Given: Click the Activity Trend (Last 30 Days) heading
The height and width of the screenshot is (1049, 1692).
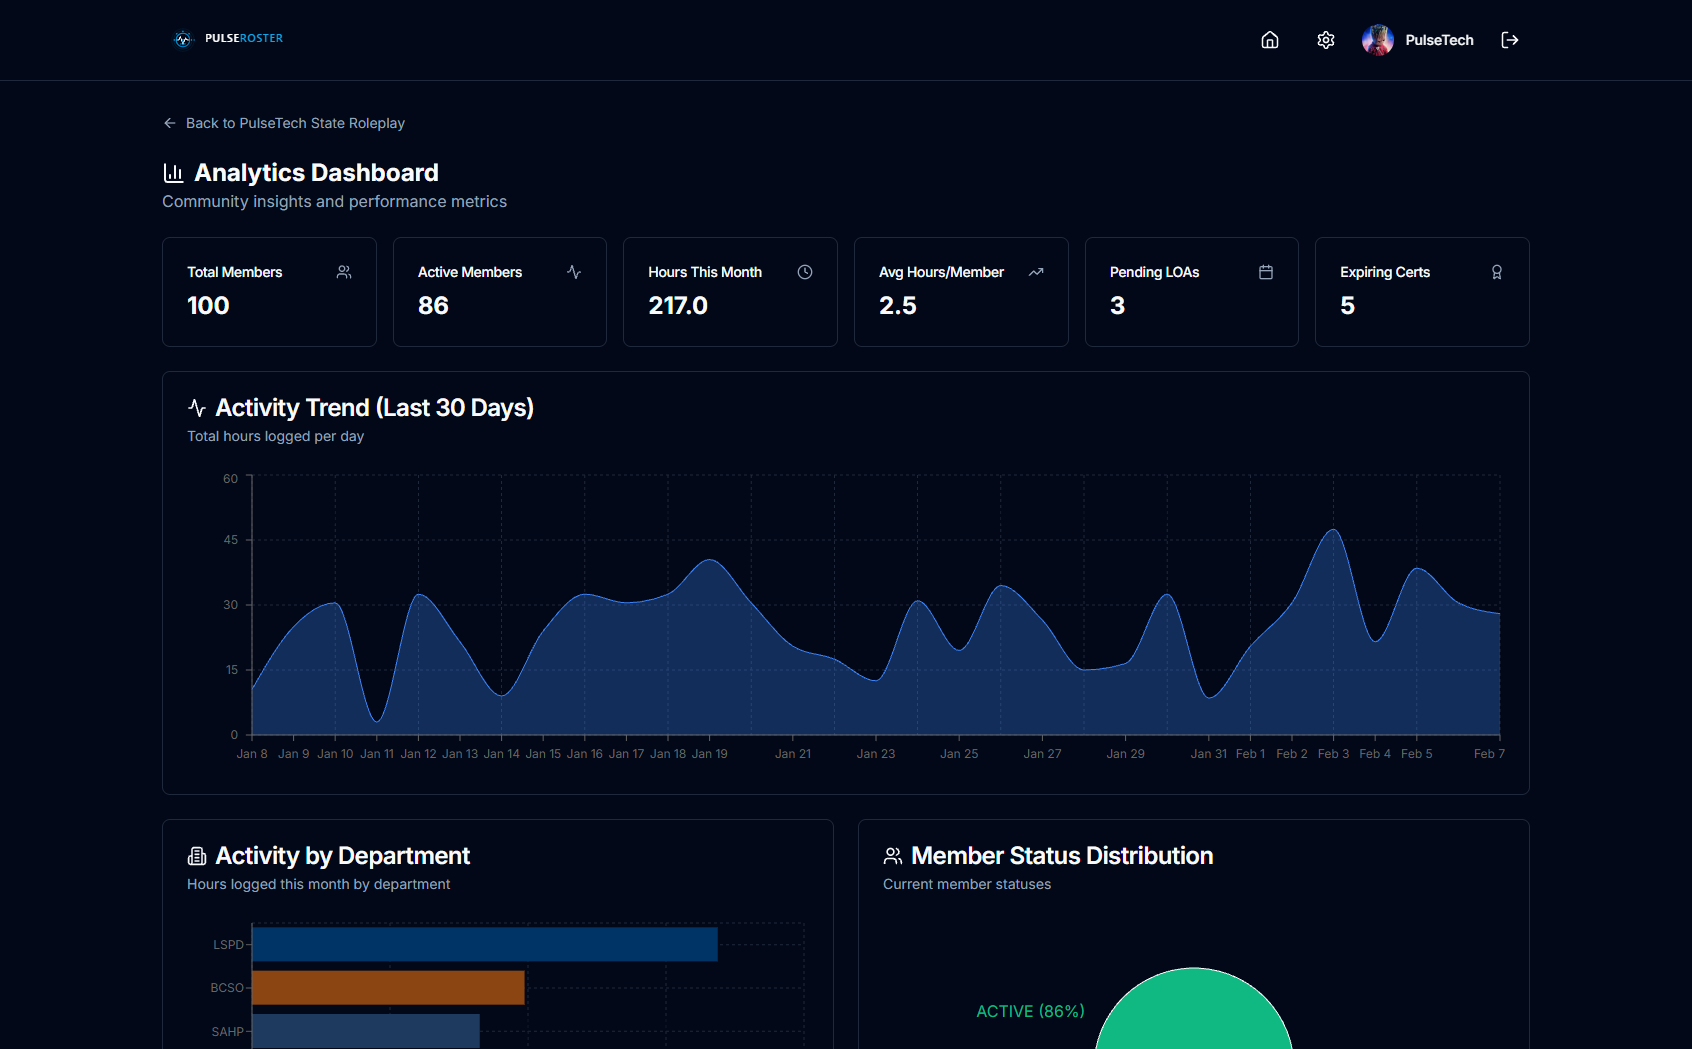Looking at the screenshot, I should [x=375, y=408].
